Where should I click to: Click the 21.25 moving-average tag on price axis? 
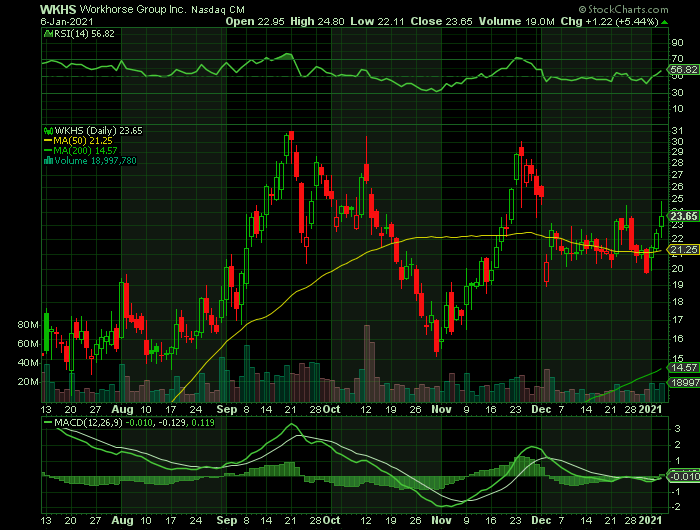[683, 250]
